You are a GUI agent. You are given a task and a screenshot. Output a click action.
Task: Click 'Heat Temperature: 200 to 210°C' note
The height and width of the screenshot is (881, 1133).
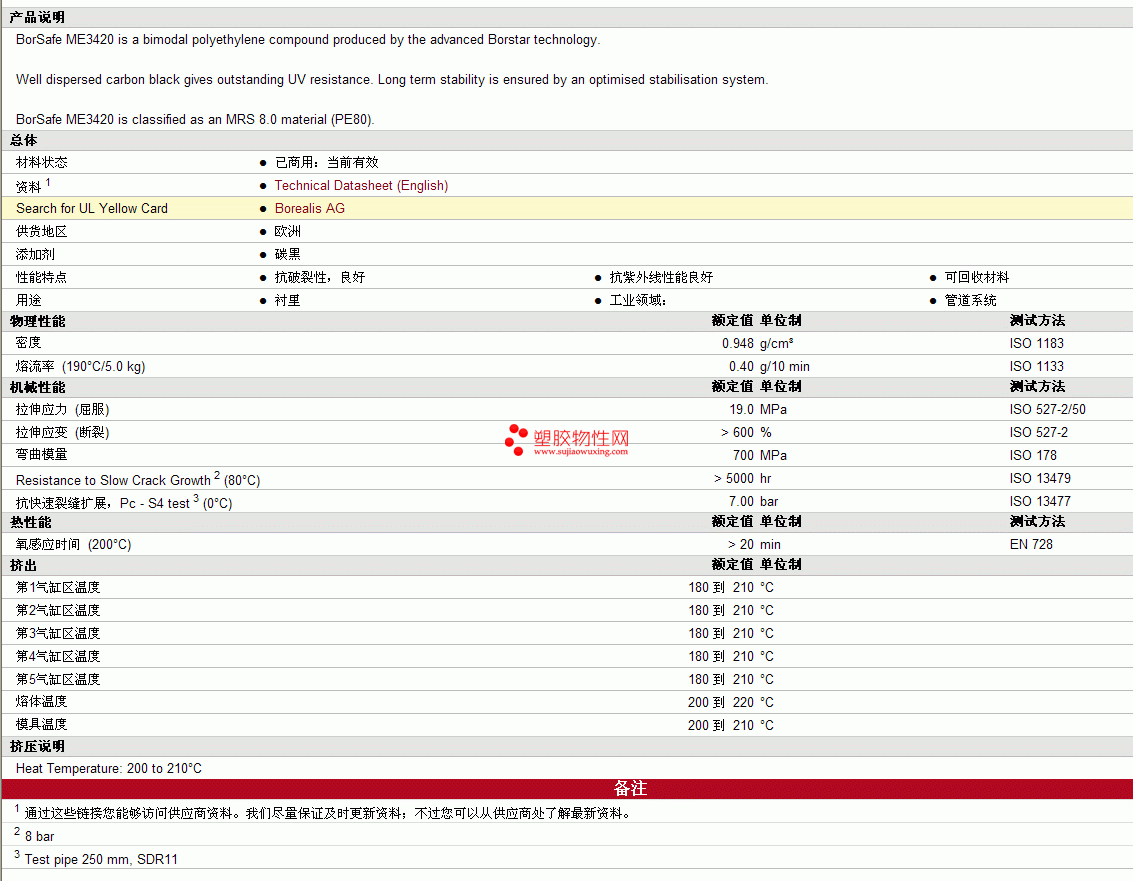[x=108, y=768]
